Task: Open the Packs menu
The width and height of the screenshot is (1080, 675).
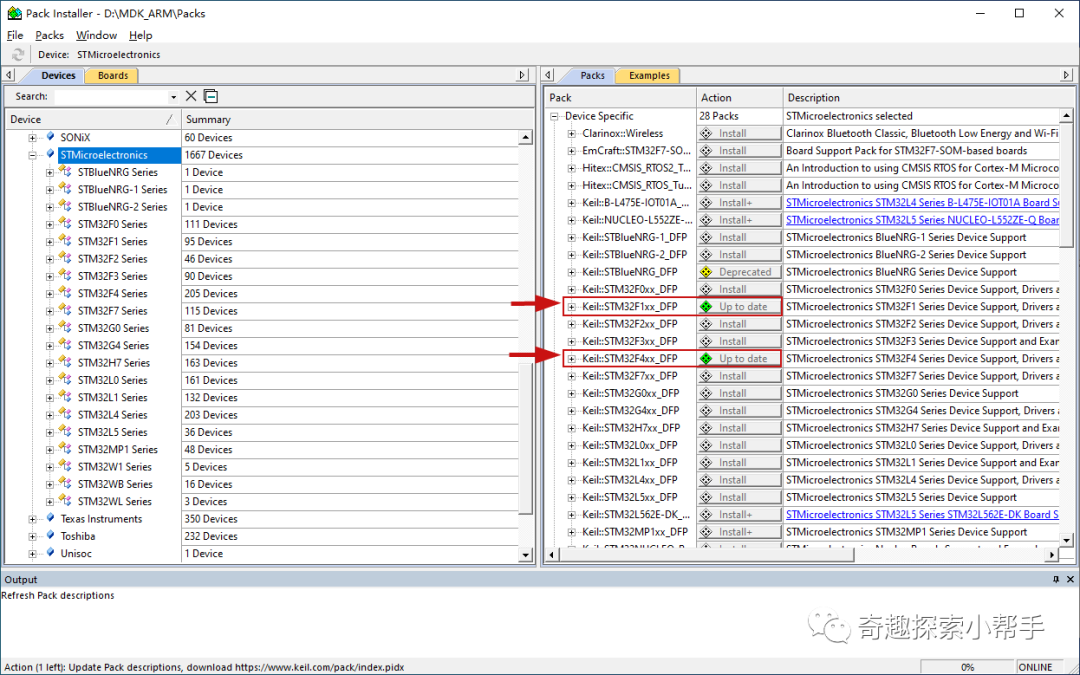Action: [x=50, y=35]
